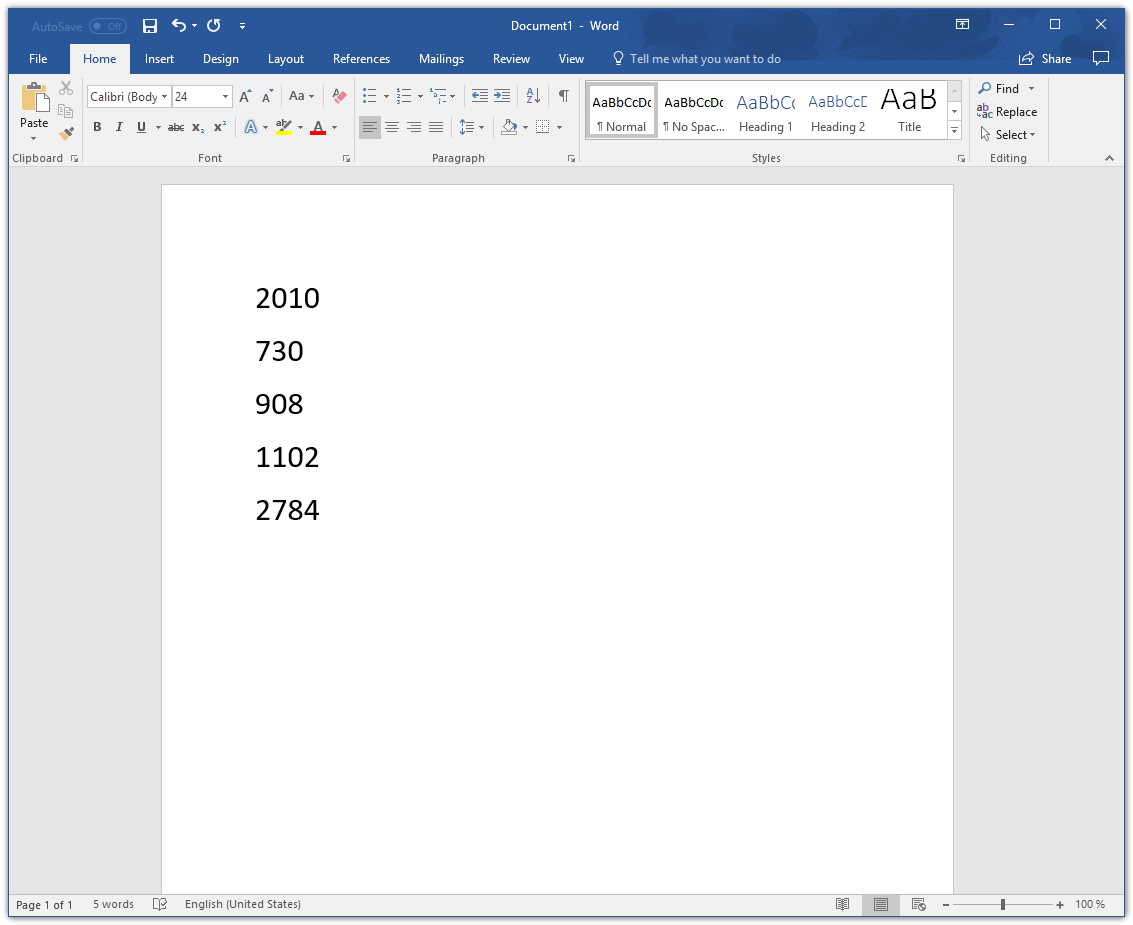Apply yellow text highlight color
Viewport: 1133px width, 925px height.
point(284,127)
